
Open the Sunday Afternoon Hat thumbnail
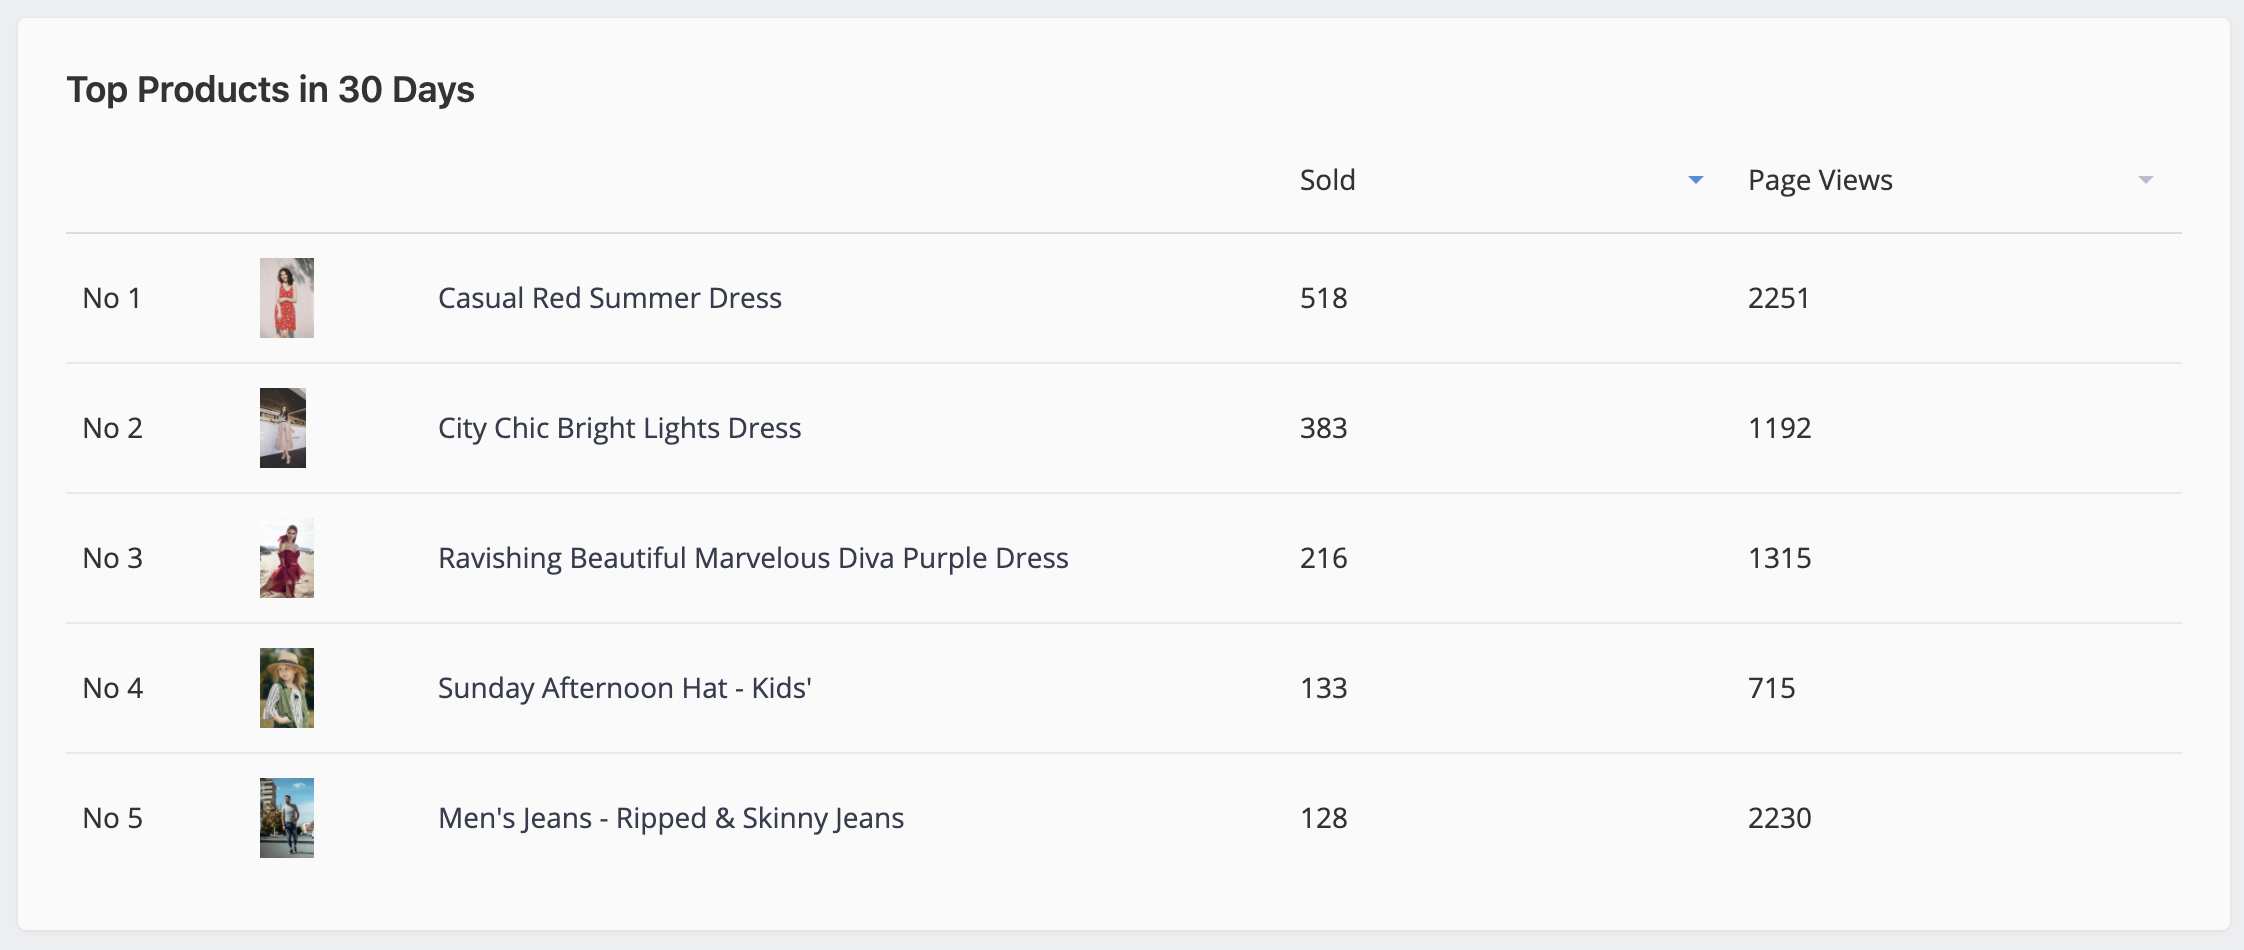point(287,688)
